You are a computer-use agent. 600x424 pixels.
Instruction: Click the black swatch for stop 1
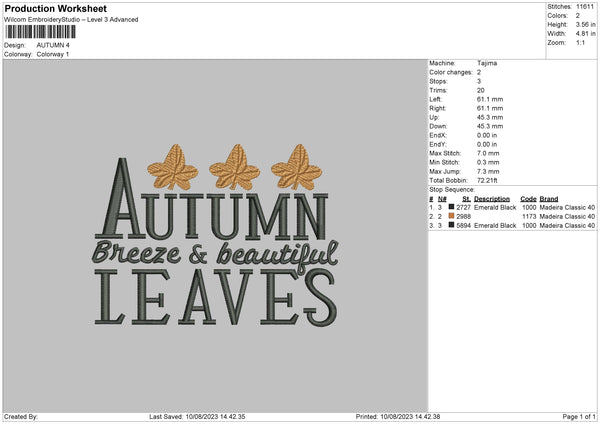pos(453,207)
